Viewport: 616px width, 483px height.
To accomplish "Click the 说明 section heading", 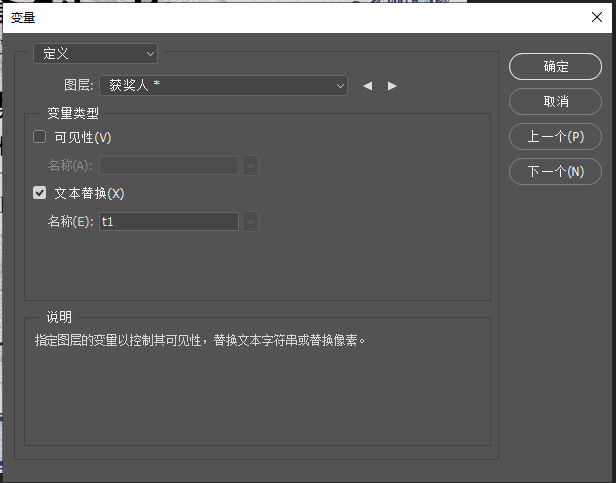I will pos(59,317).
